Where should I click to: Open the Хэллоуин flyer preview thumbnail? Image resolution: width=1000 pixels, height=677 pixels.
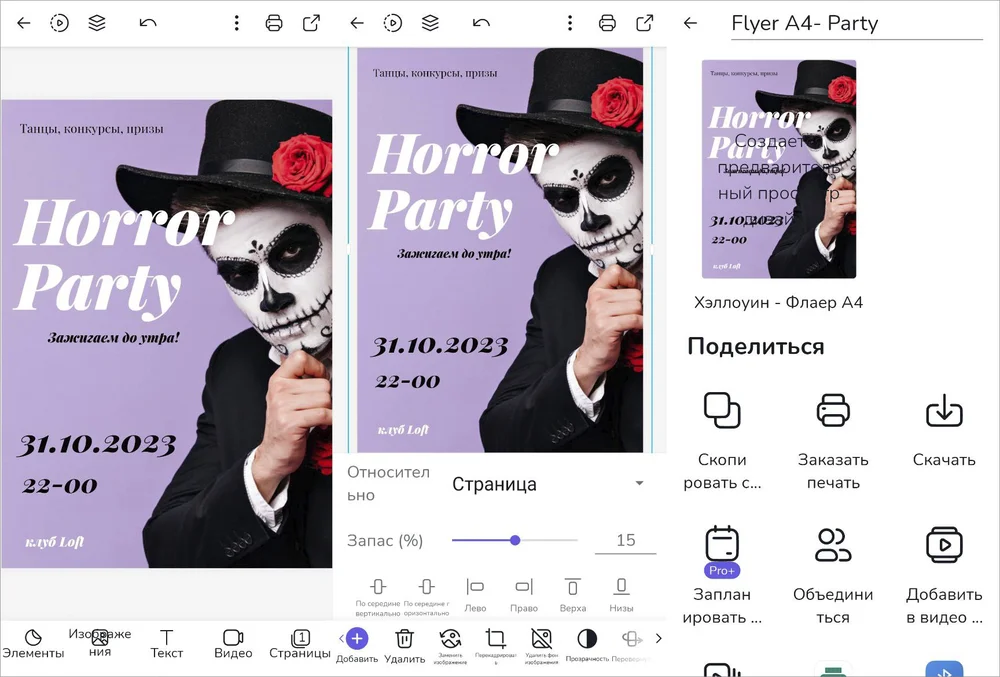point(778,169)
